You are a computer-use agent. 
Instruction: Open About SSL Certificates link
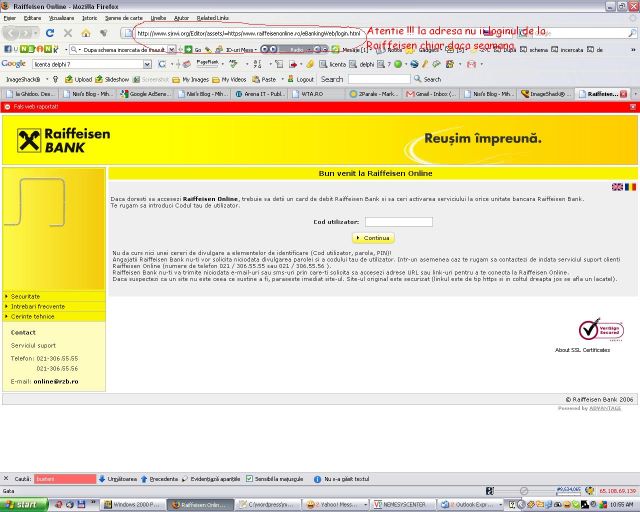(582, 350)
